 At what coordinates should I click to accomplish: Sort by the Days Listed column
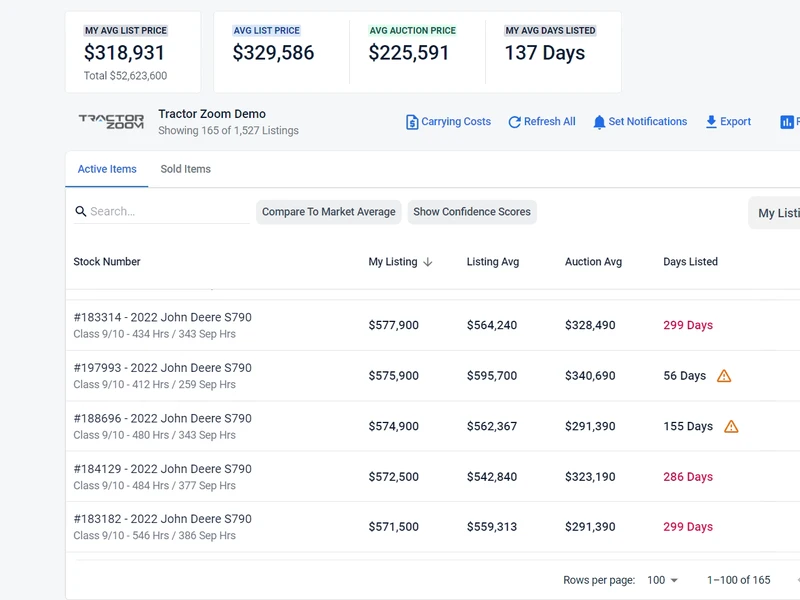pyautogui.click(x=690, y=262)
